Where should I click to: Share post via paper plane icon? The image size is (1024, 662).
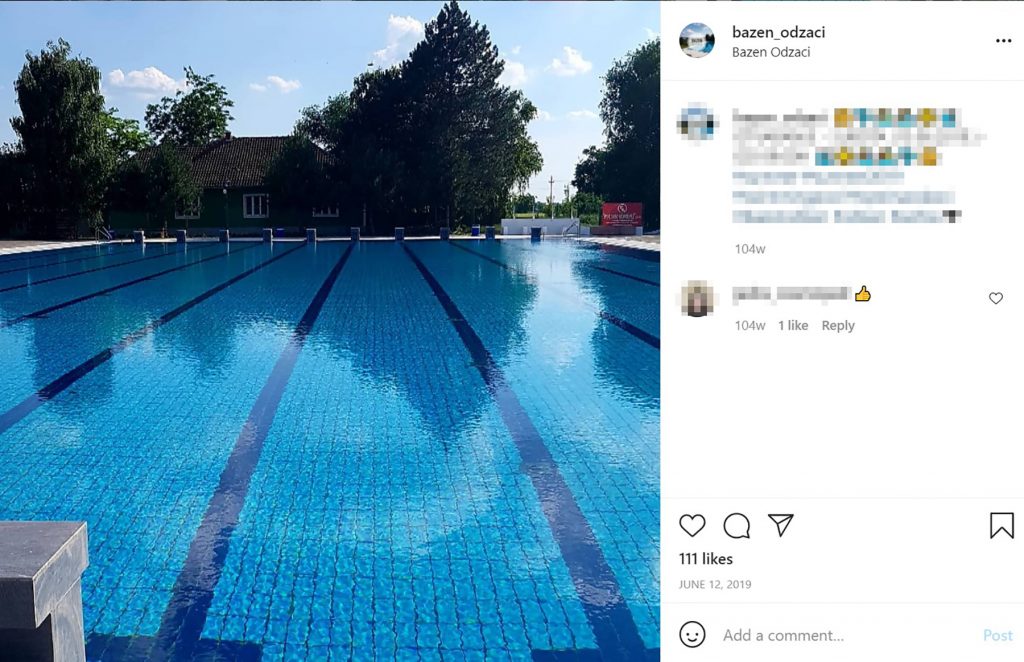[780, 525]
